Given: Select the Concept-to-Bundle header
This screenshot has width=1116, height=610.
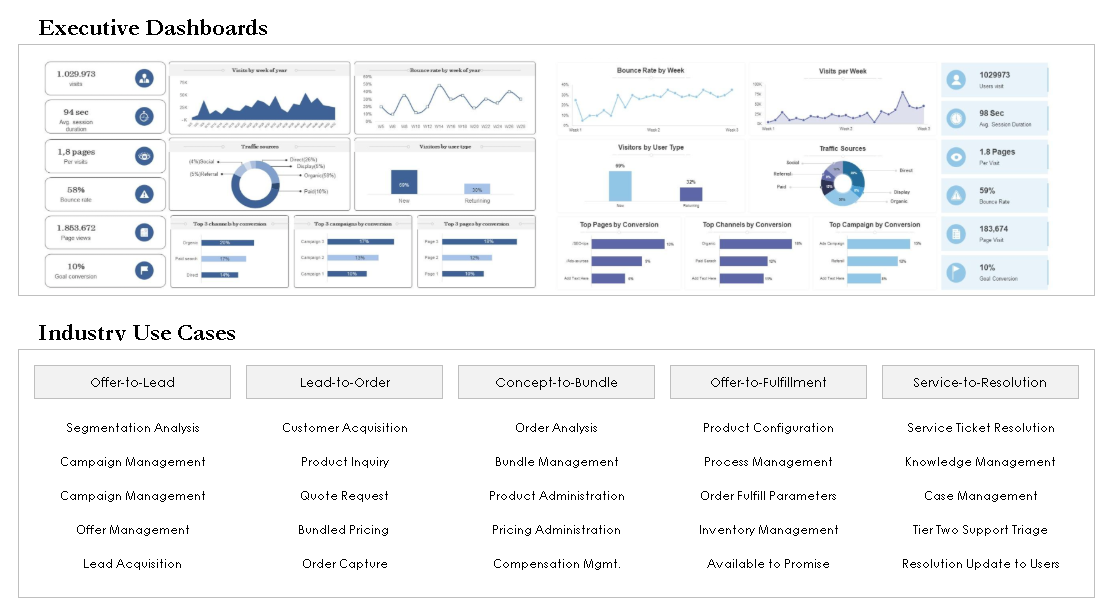Looking at the screenshot, I should click(x=556, y=382).
